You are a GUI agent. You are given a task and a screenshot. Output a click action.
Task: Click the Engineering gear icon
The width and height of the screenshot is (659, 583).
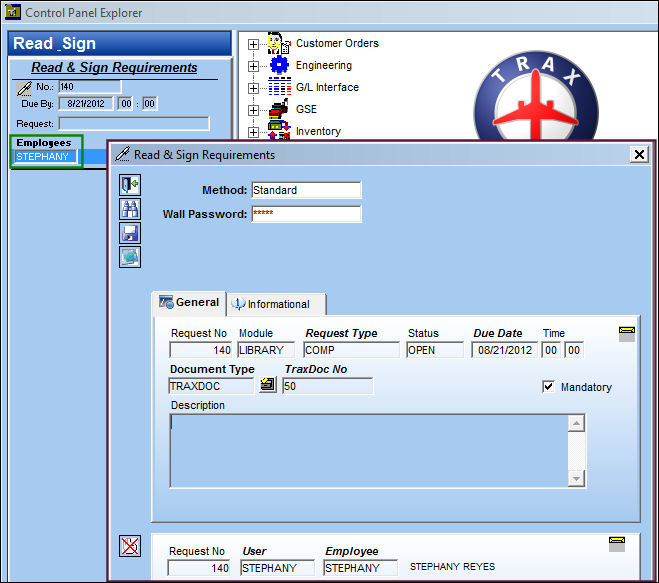(279, 65)
